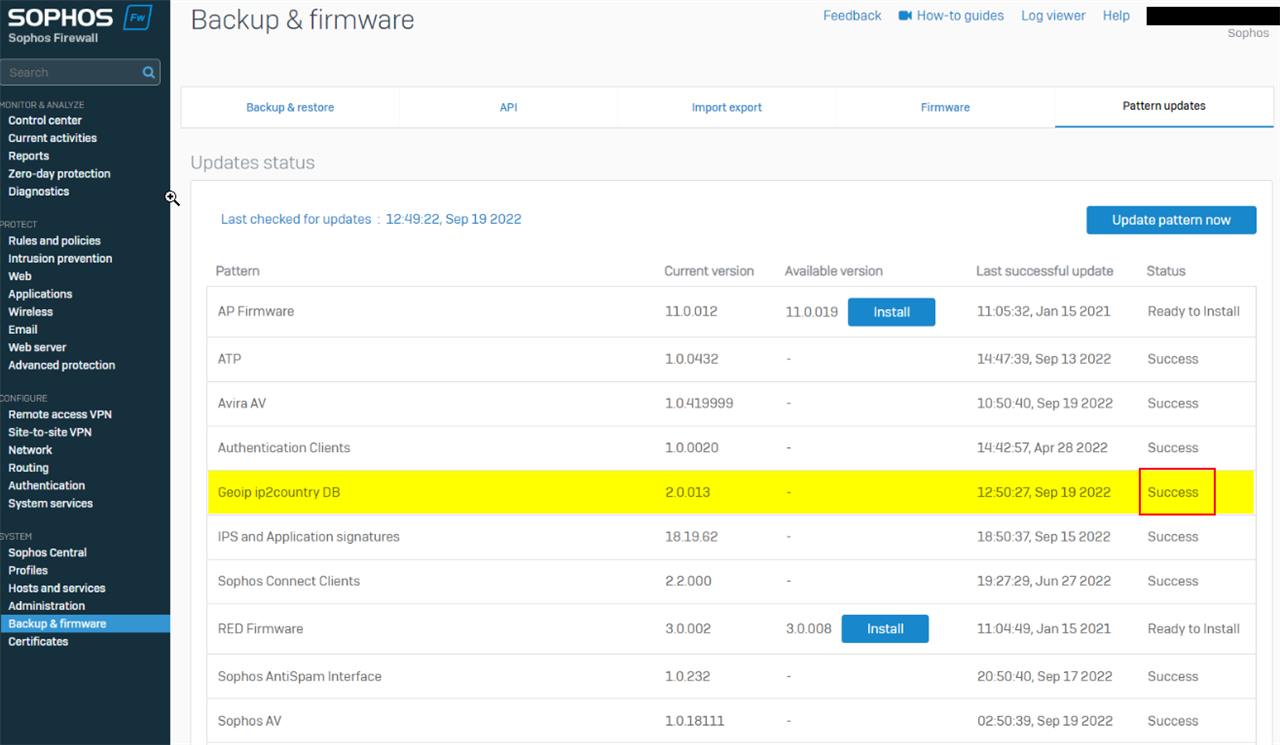Click IPS and Application signatures row name
This screenshot has height=745, width=1280.
pos(308,537)
